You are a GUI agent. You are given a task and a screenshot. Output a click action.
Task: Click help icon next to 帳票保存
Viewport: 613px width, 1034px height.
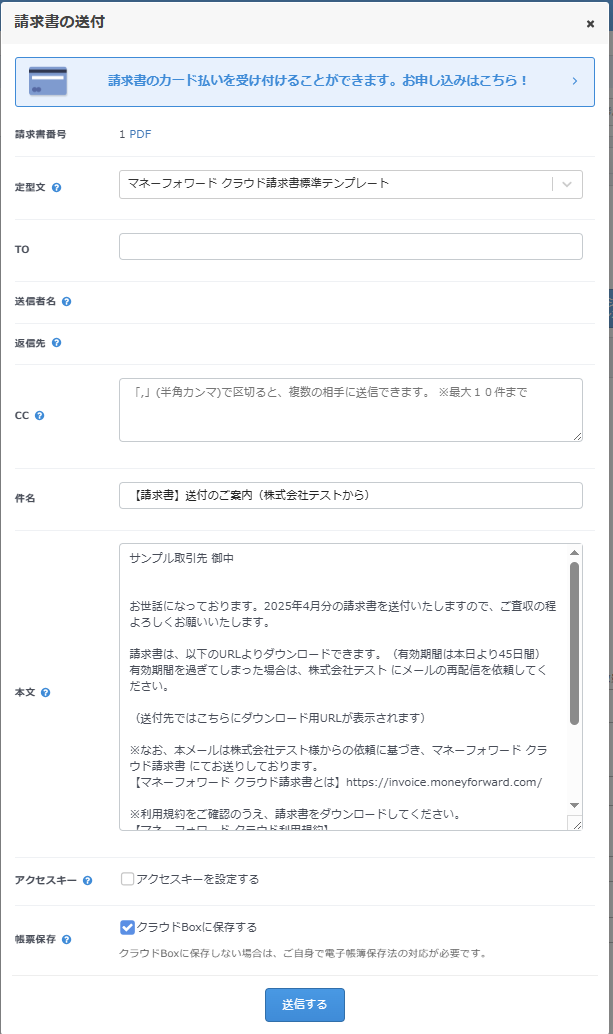point(67,939)
